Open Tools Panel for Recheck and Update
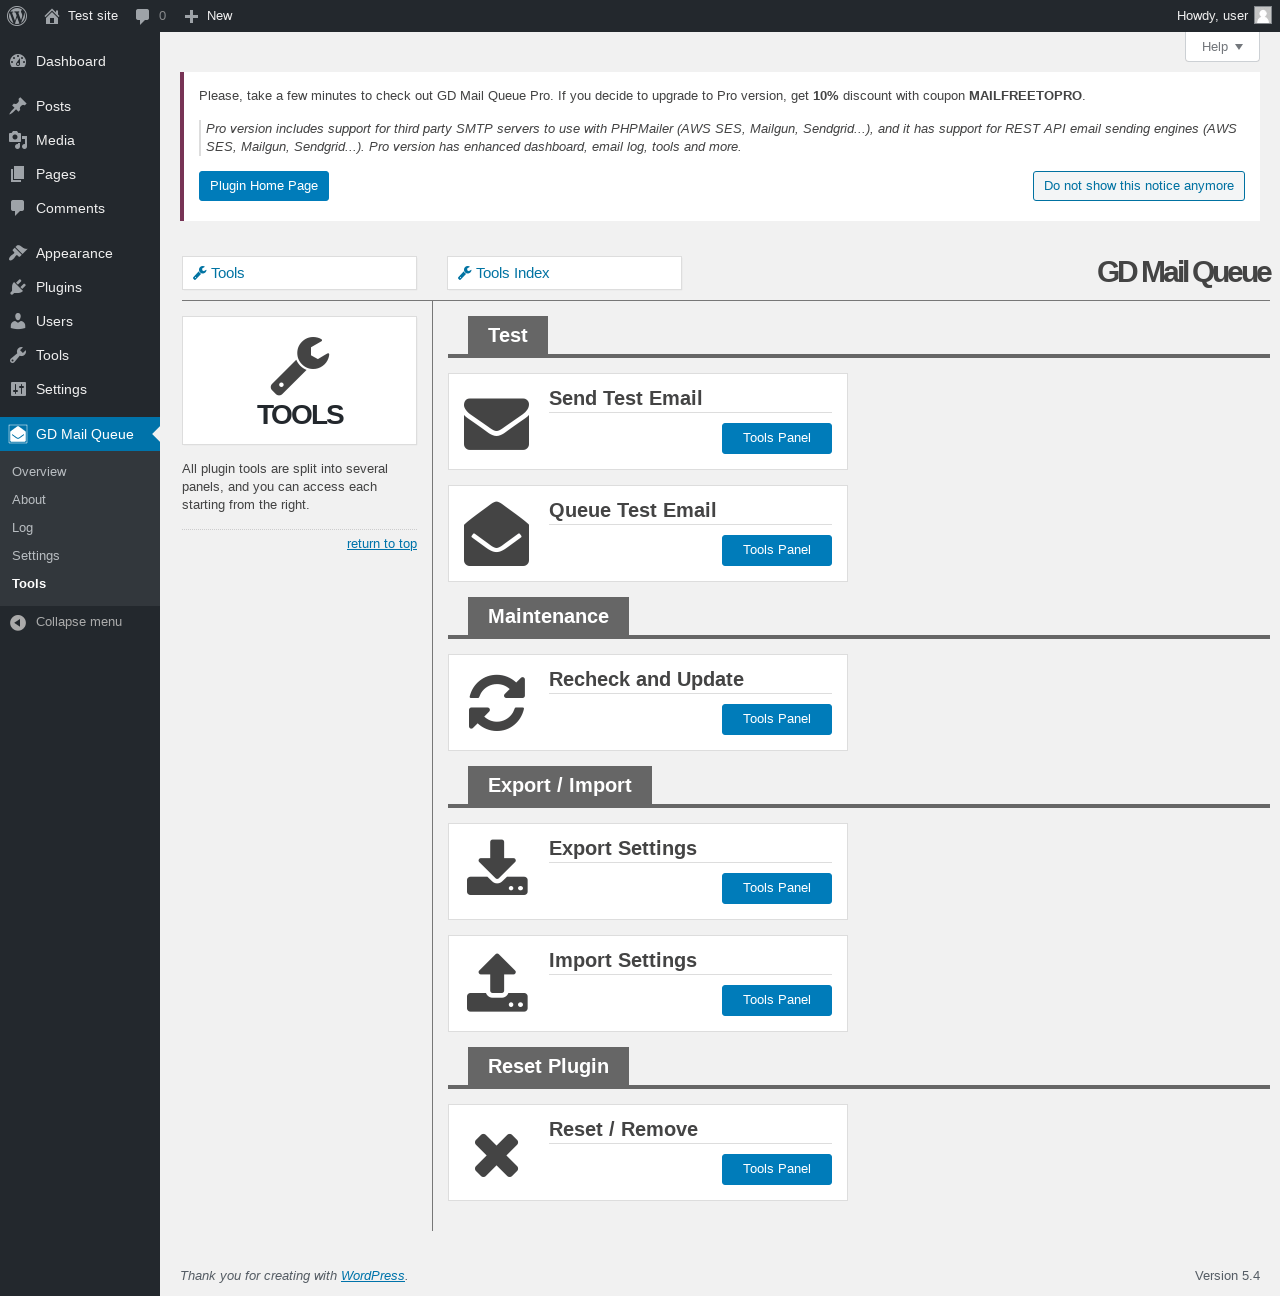The height and width of the screenshot is (1296, 1280). (x=777, y=719)
